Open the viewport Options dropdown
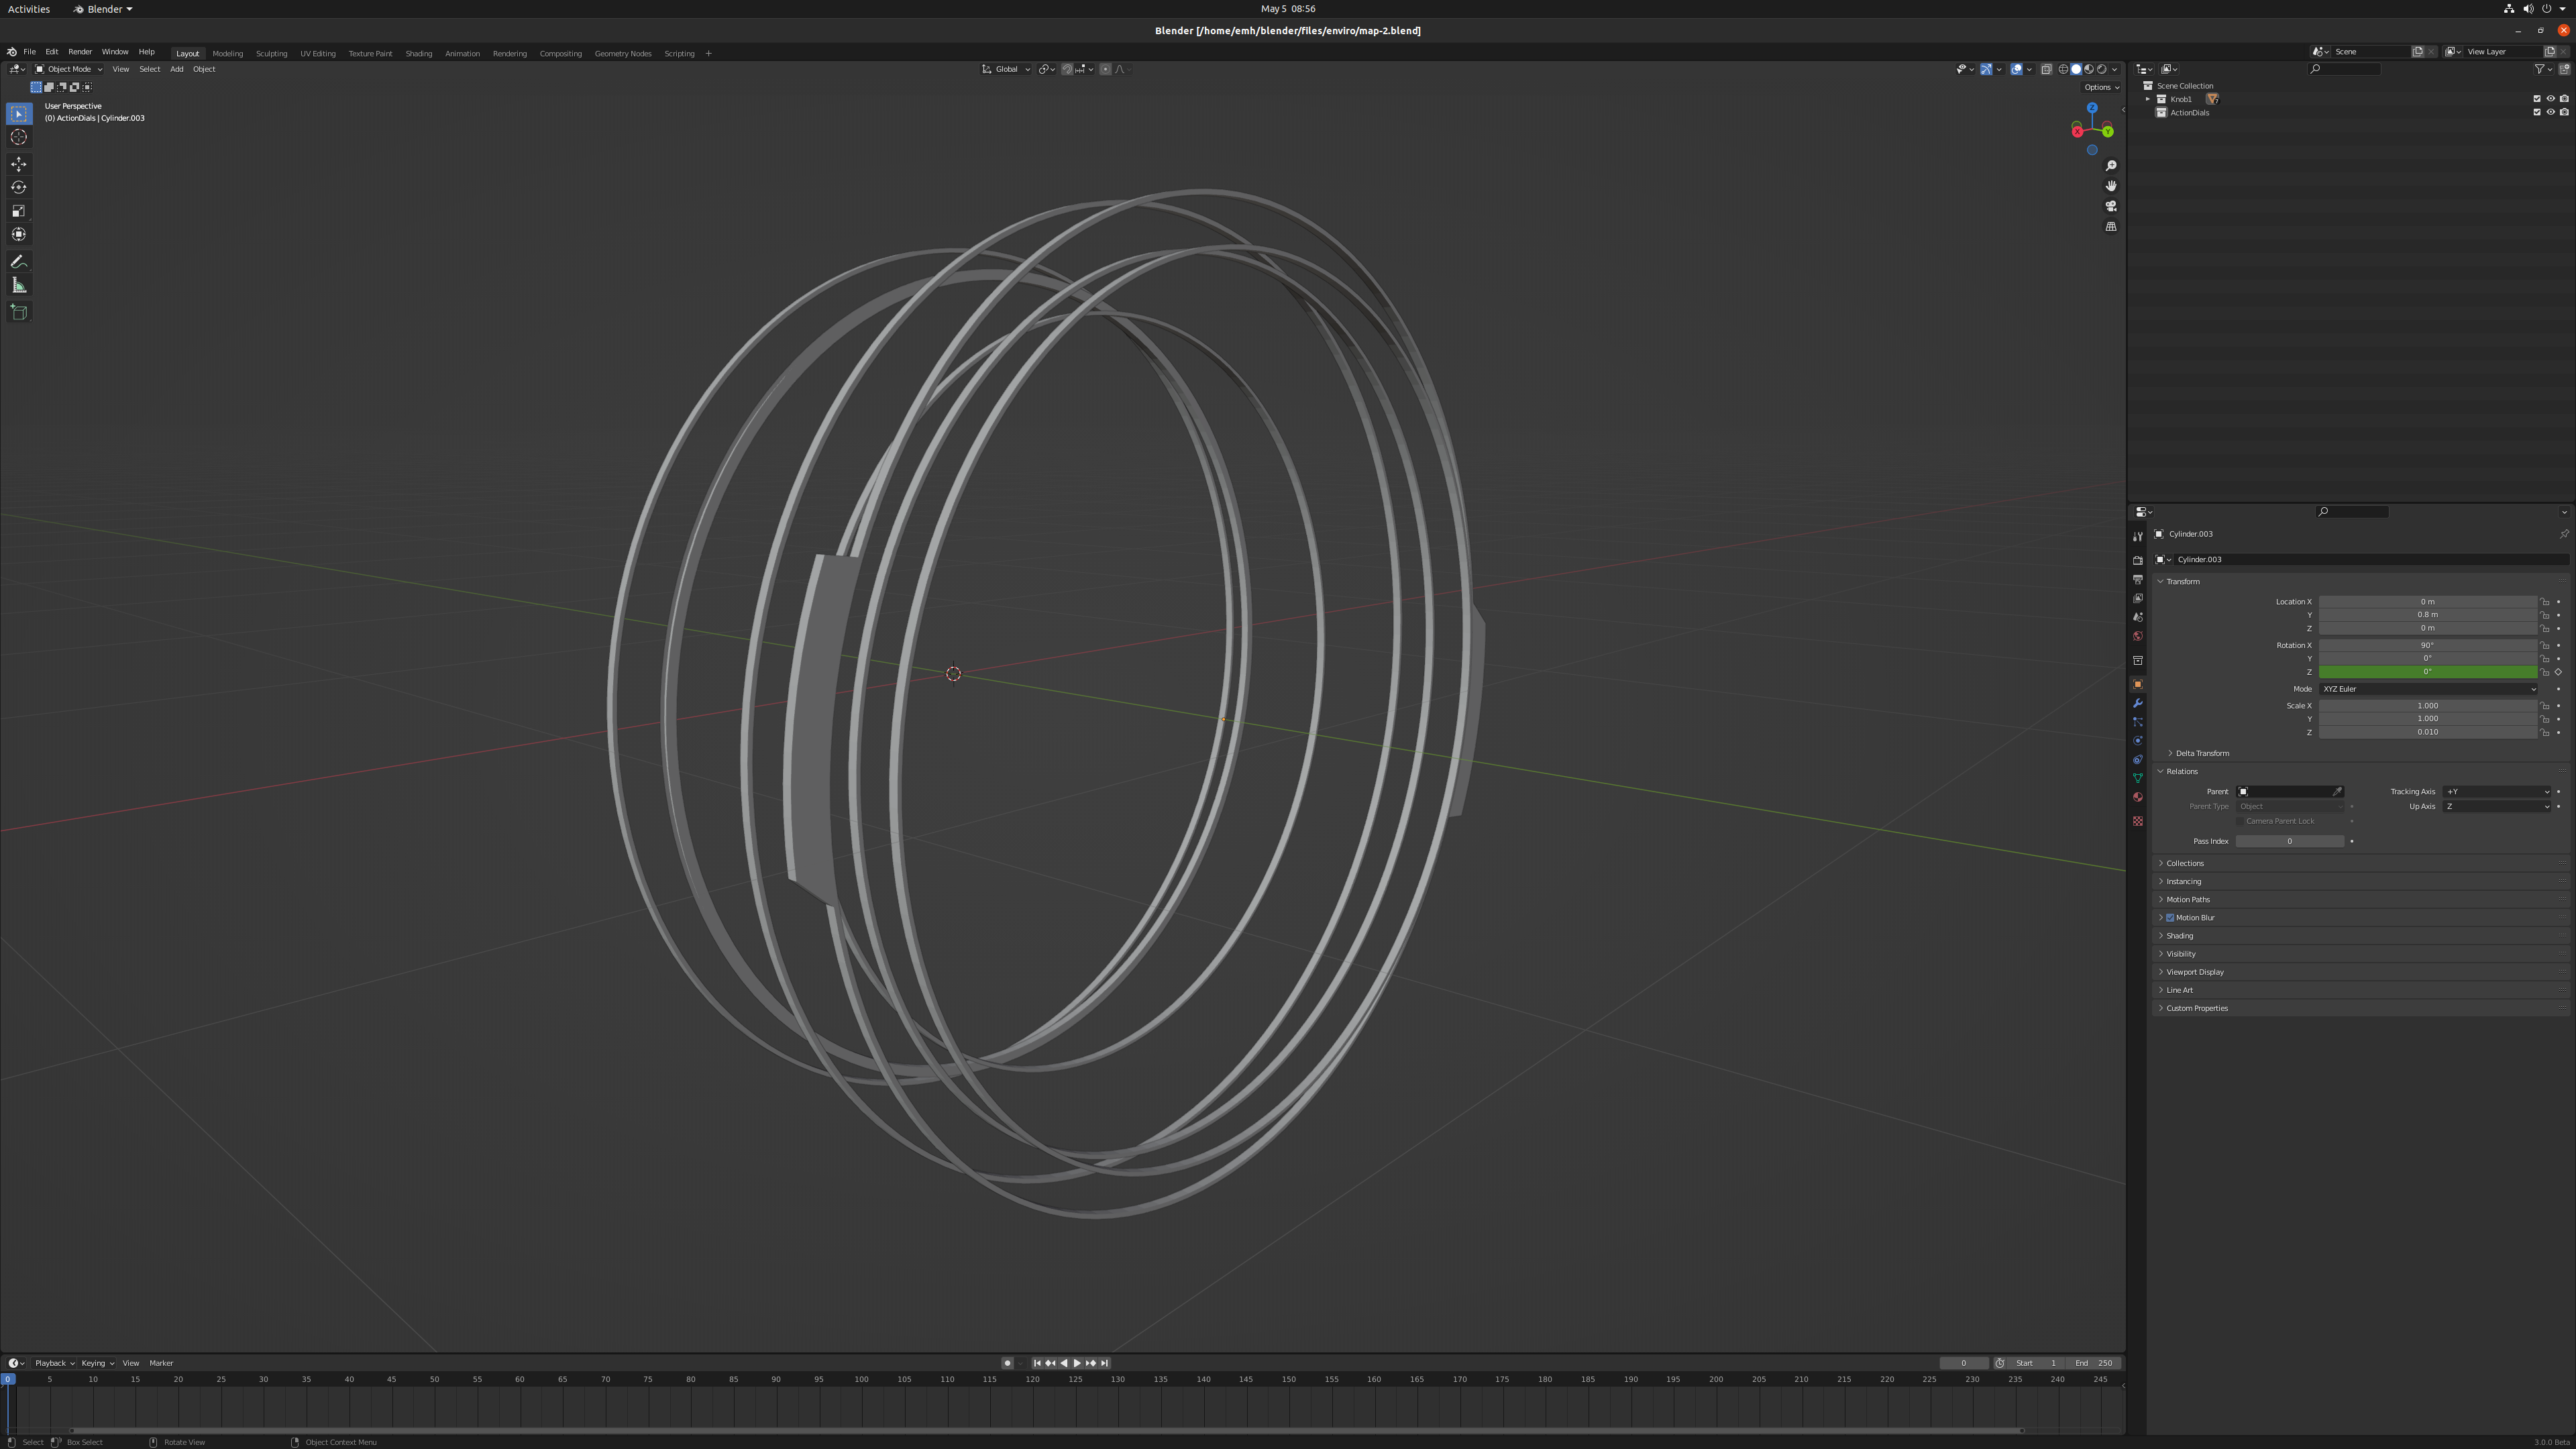The image size is (2576, 1449). (x=2101, y=87)
